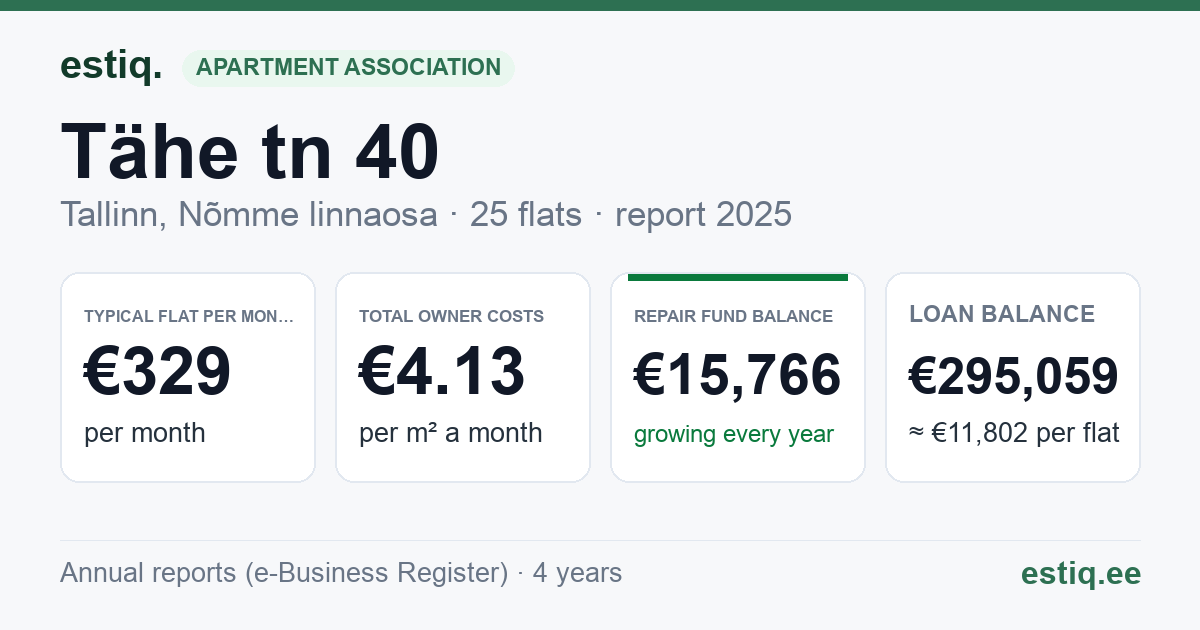This screenshot has width=1200, height=630.
Task: Click the 'per month' caption under €329
Action: point(145,433)
